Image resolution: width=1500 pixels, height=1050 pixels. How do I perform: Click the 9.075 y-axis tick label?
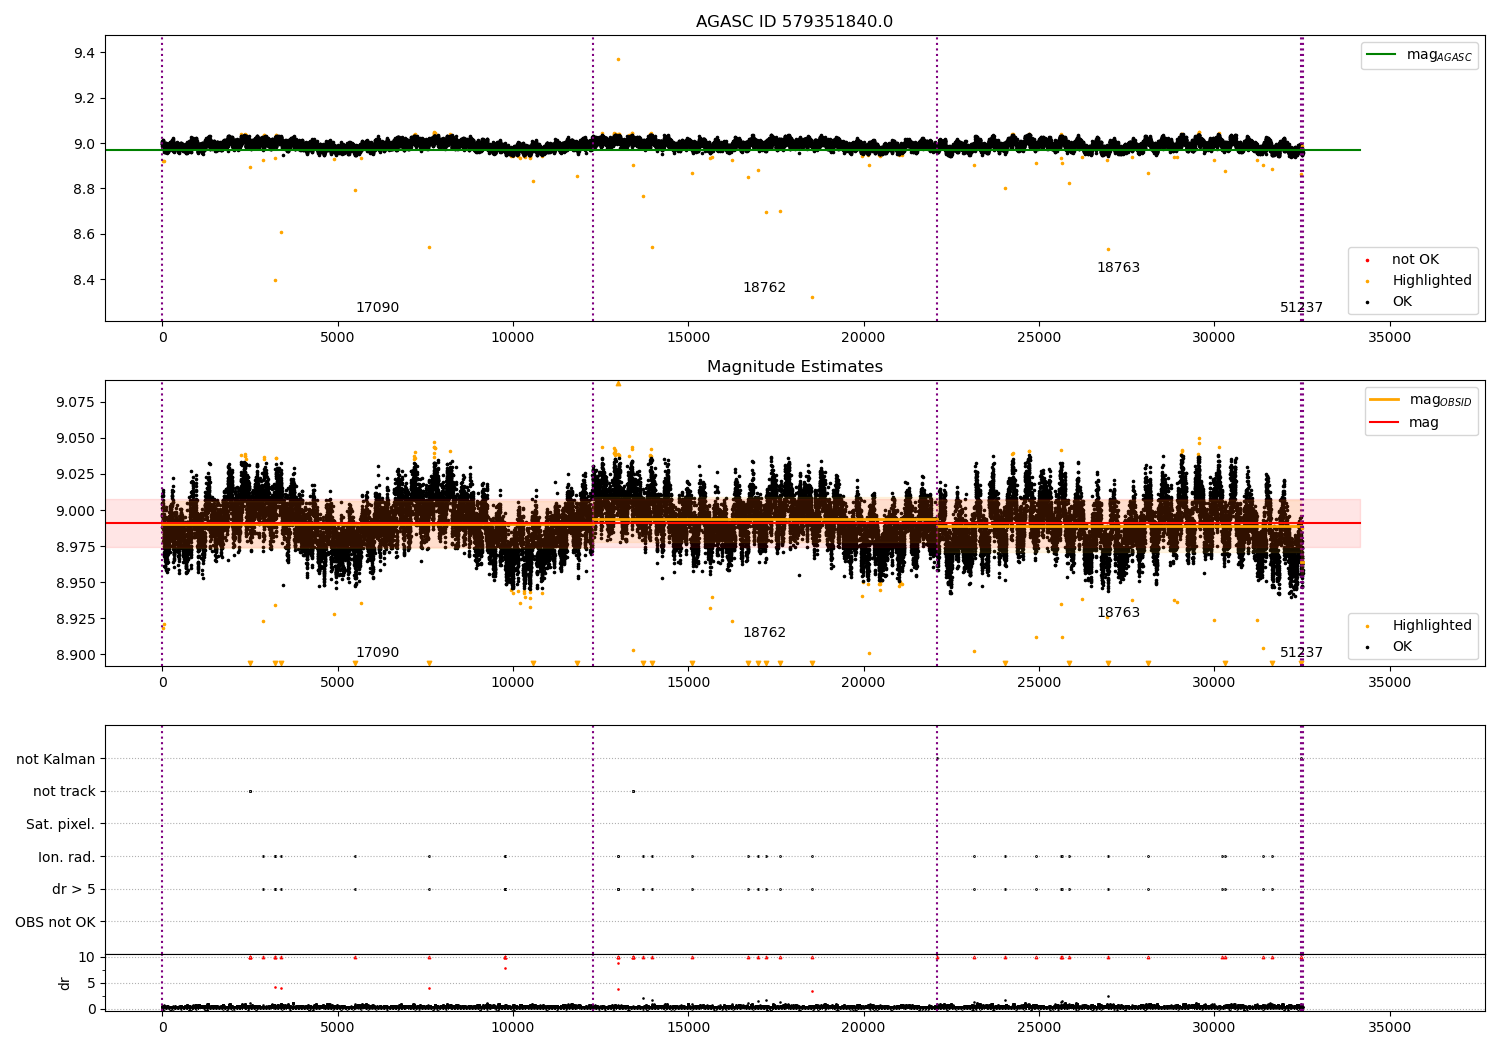(x=74, y=402)
